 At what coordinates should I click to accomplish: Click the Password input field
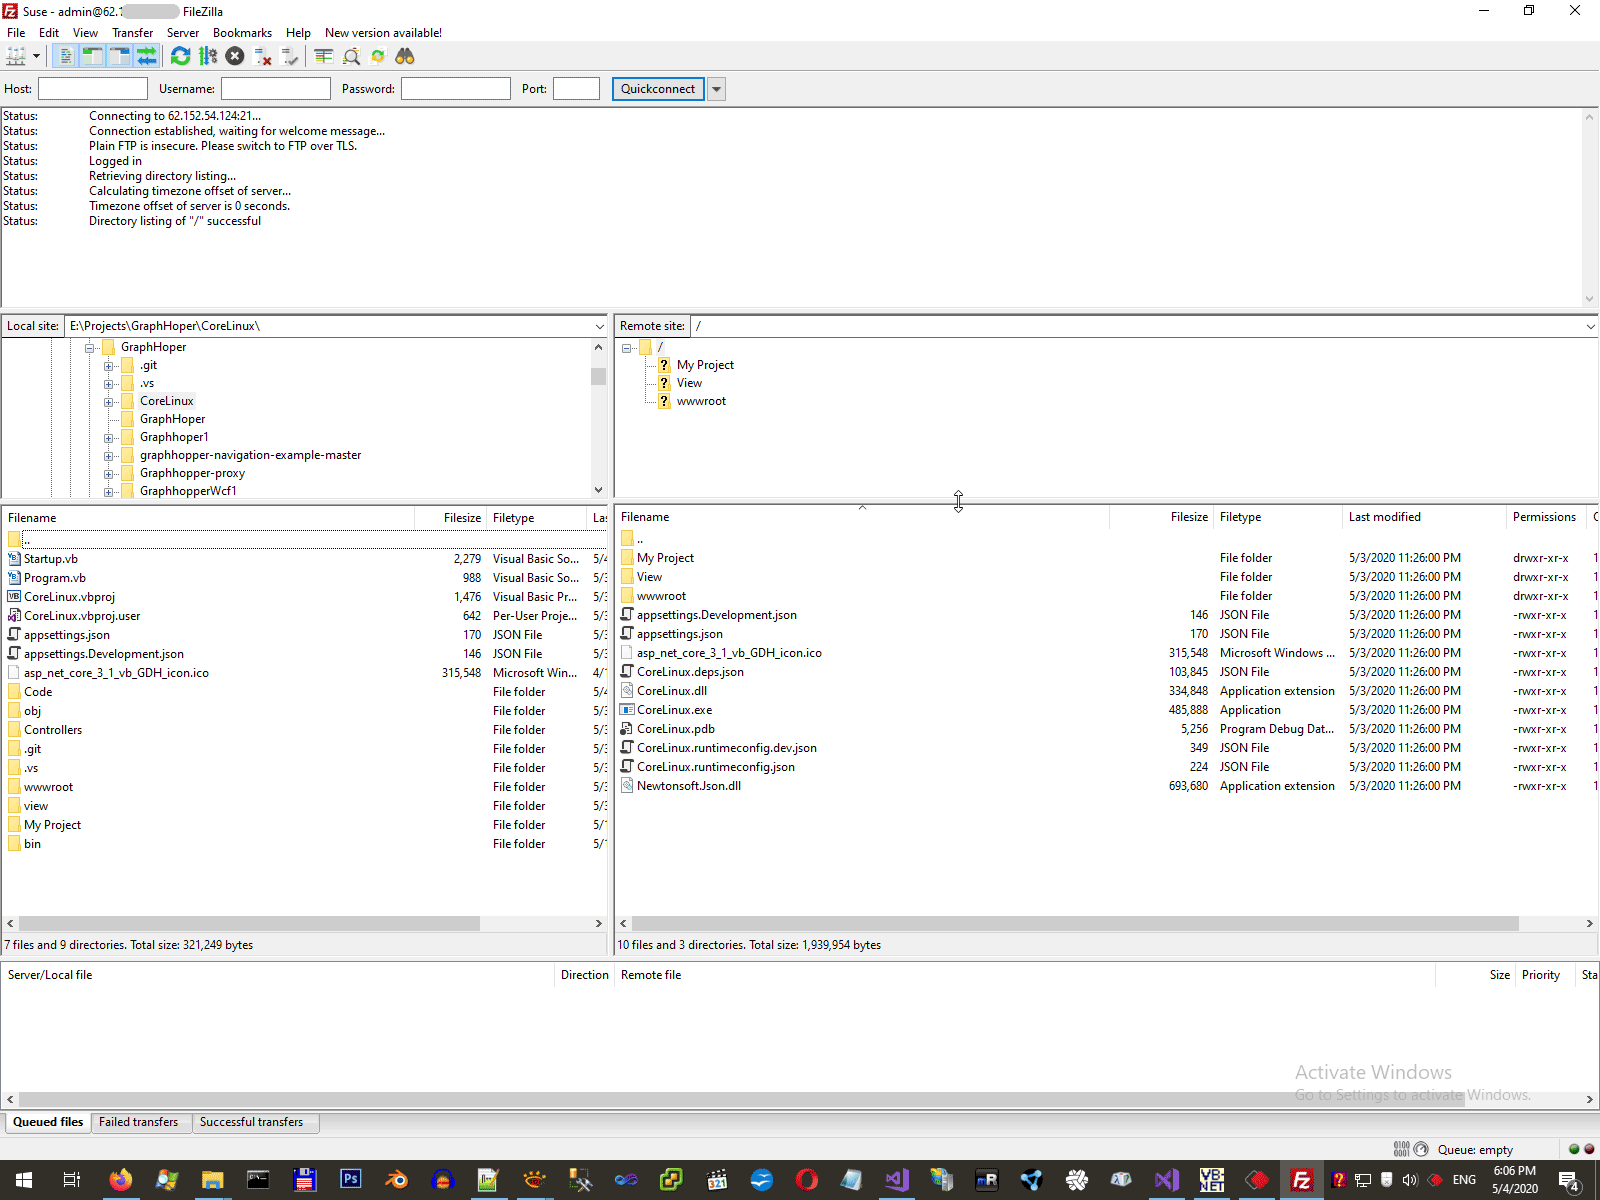pyautogui.click(x=456, y=89)
